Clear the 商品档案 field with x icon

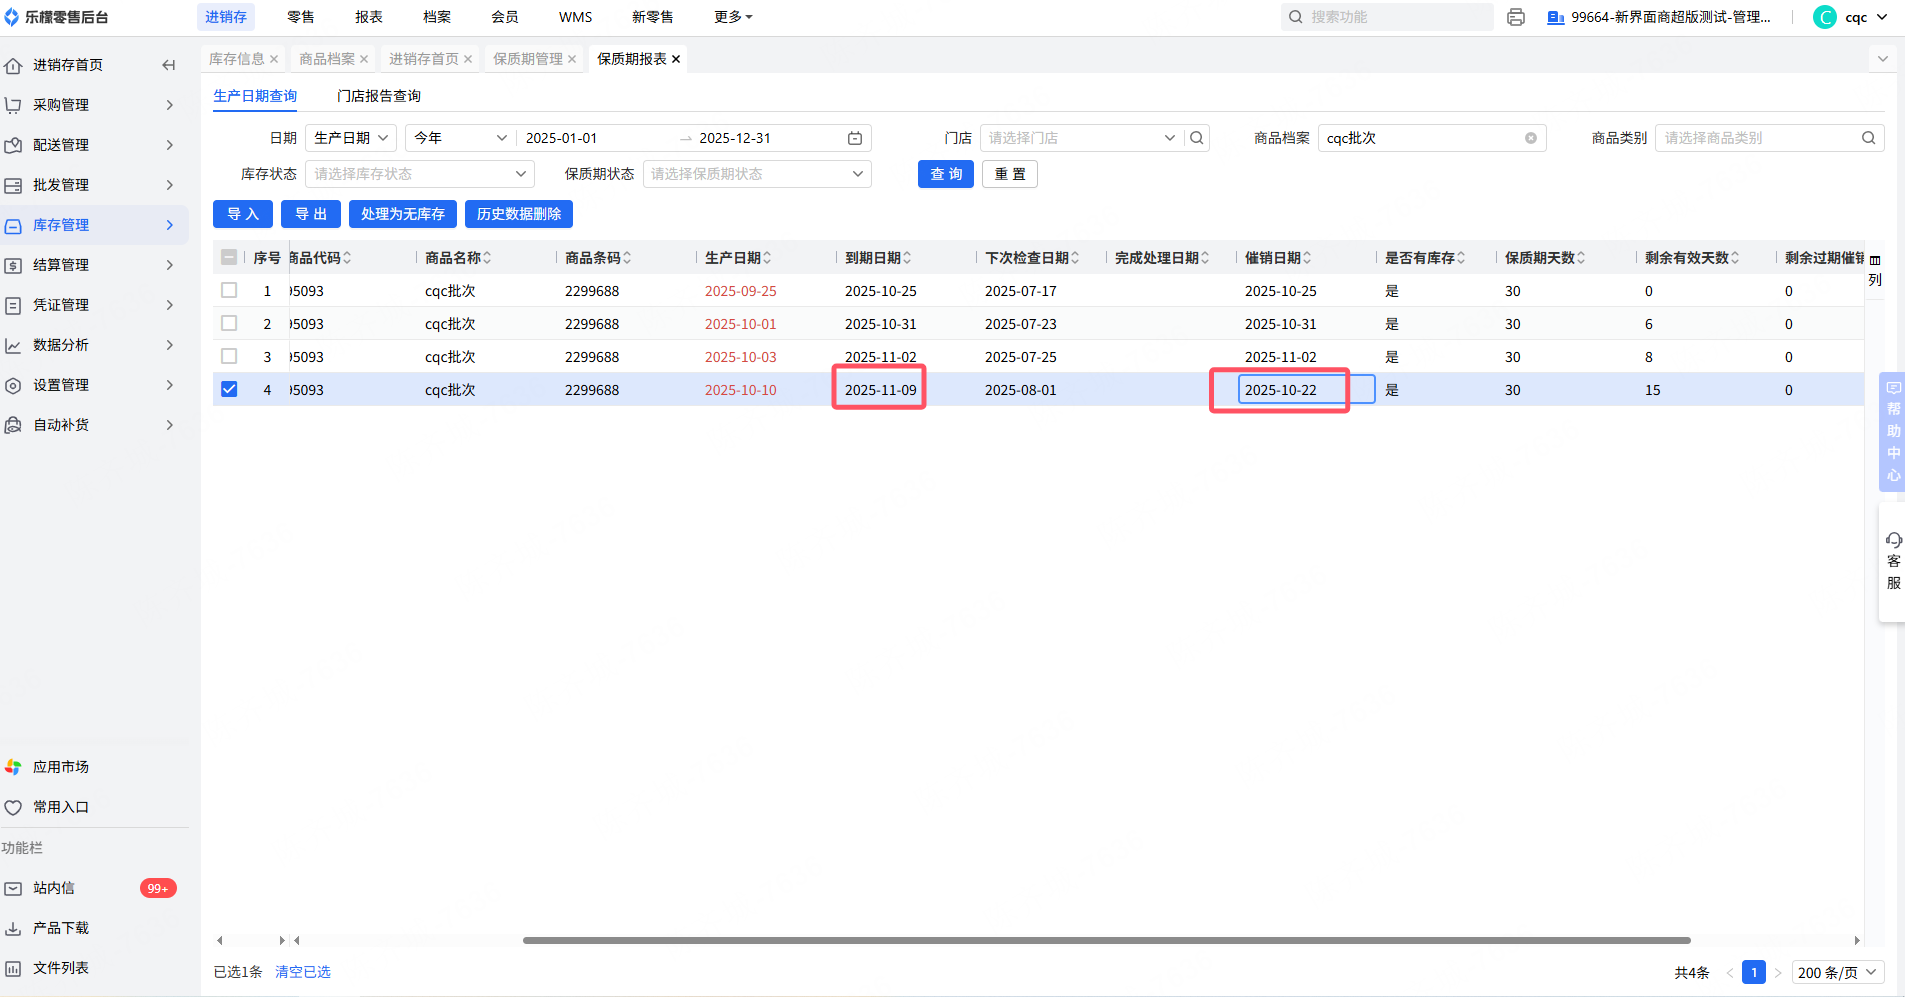pos(1531,138)
